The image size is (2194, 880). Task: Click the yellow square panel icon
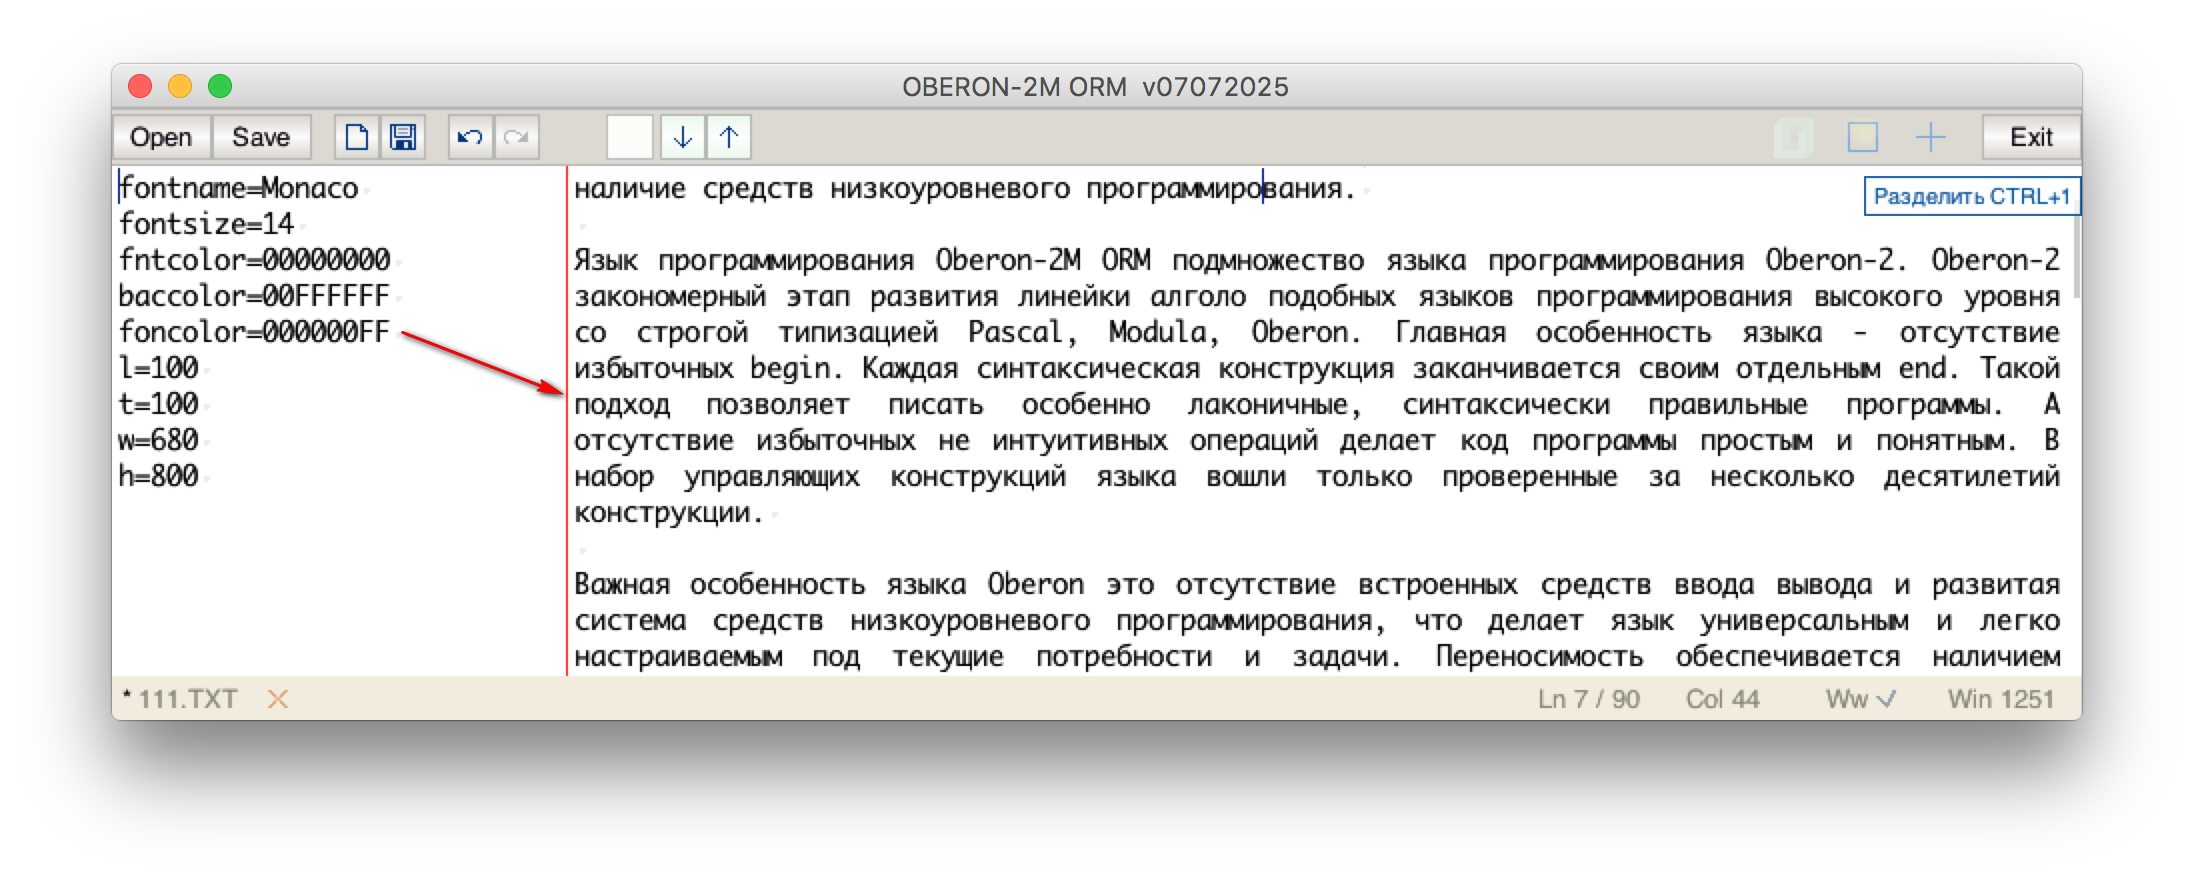[1862, 137]
